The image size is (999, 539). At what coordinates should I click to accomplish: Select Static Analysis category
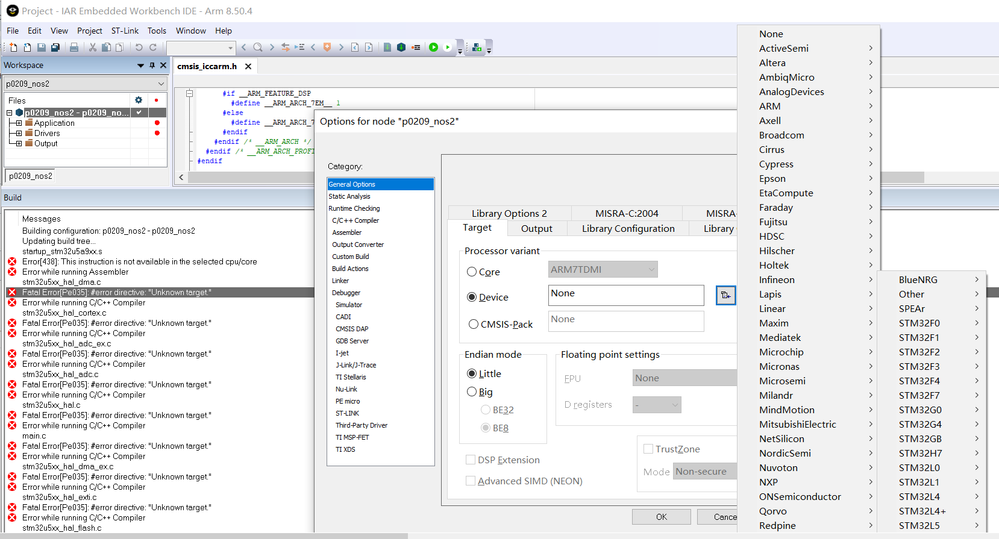[349, 196]
